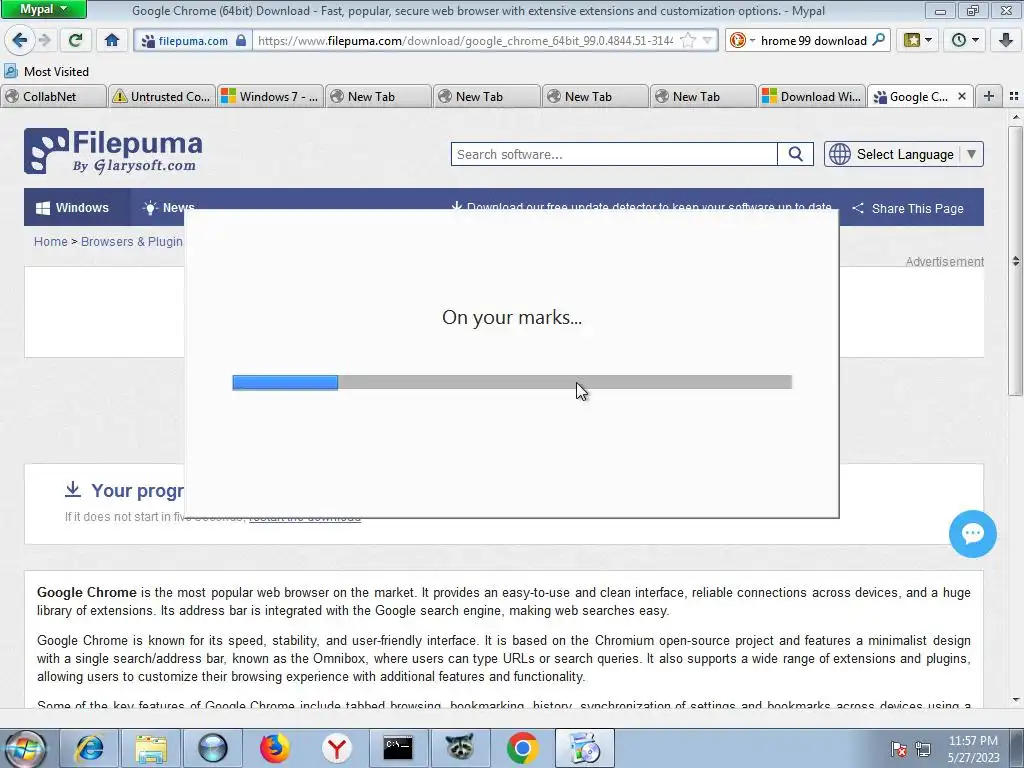Close the Google Chrome download tab

pyautogui.click(x=961, y=97)
